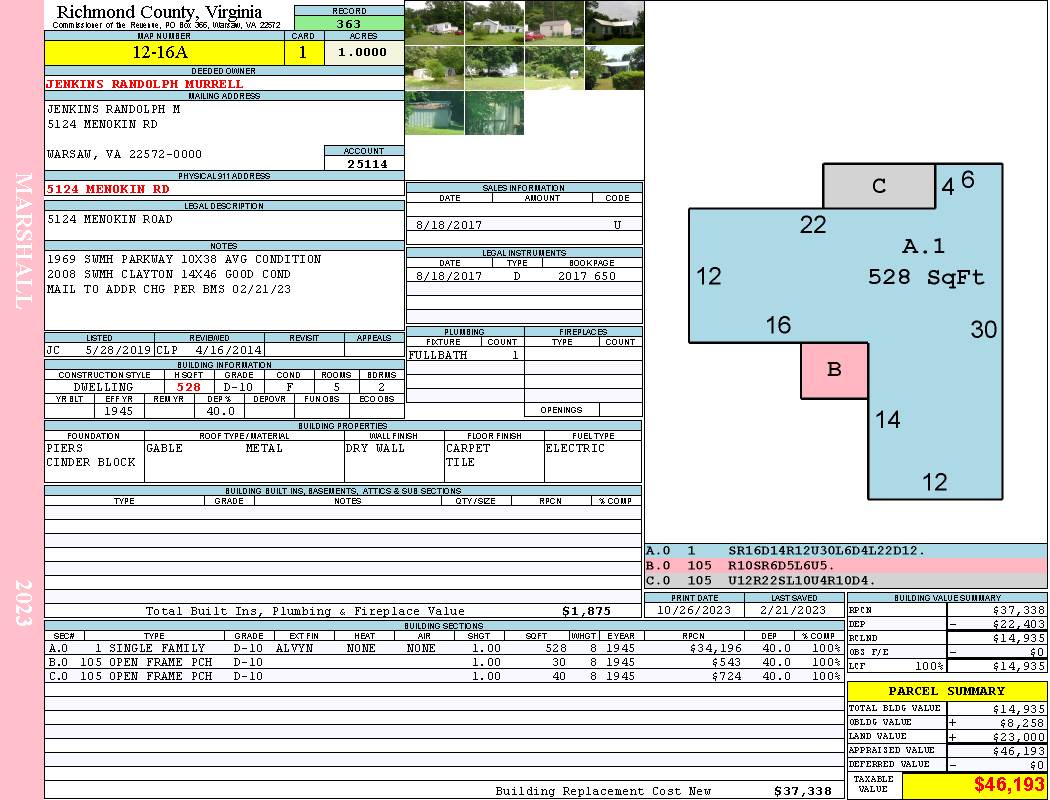Image resolution: width=1050 pixels, height=800 pixels.
Task: Select roof material METAL
Action: (x=264, y=448)
